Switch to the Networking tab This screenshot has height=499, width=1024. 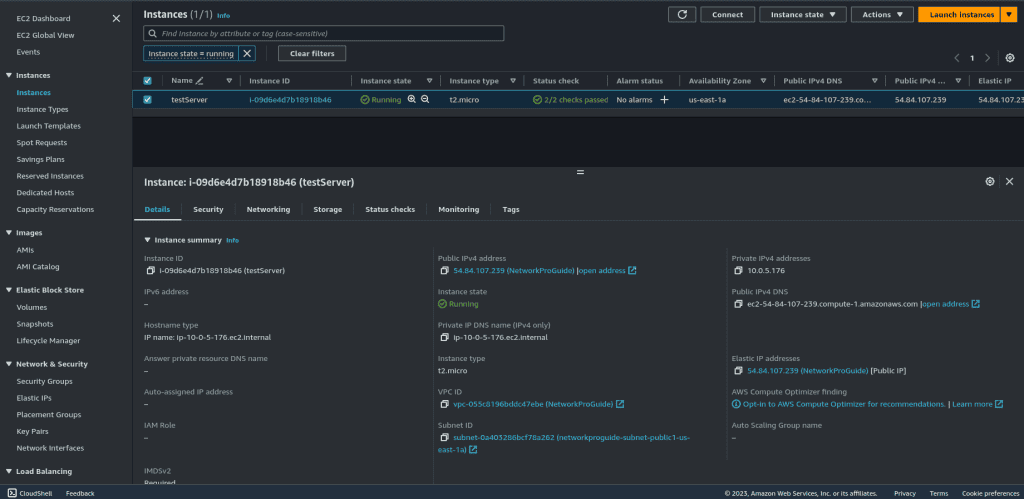(268, 210)
